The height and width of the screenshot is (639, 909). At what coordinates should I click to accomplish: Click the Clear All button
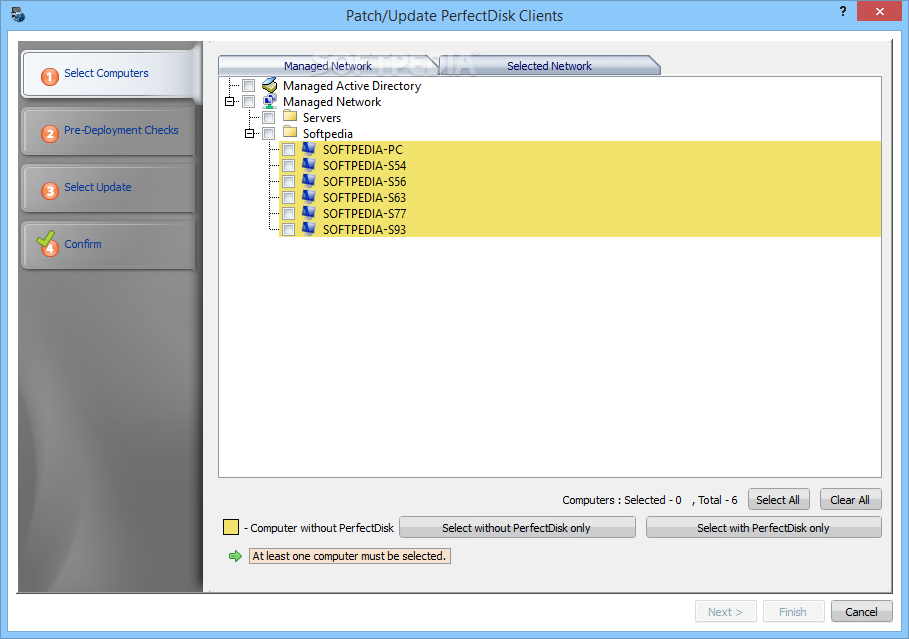[850, 500]
